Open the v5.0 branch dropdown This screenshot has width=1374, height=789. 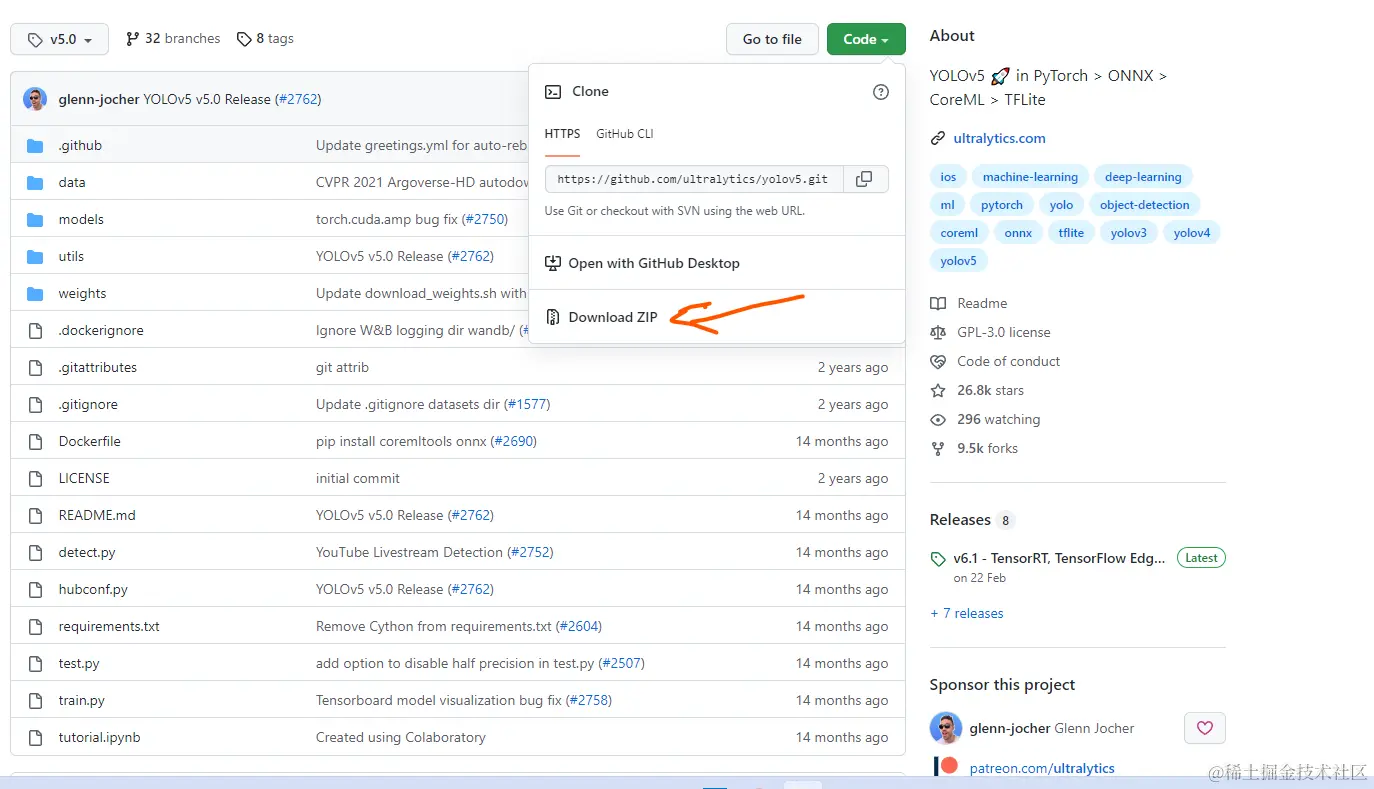tap(59, 39)
